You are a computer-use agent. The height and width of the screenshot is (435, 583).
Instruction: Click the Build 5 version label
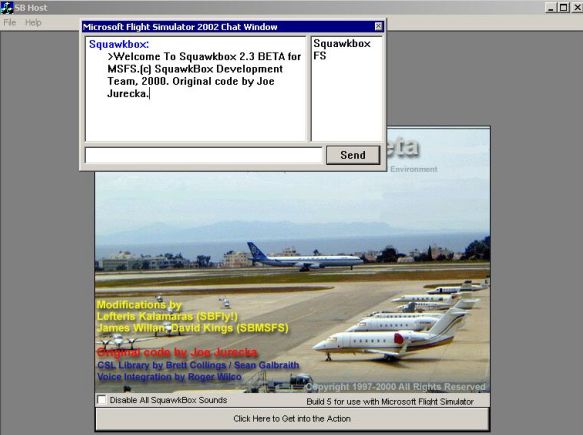pos(390,402)
